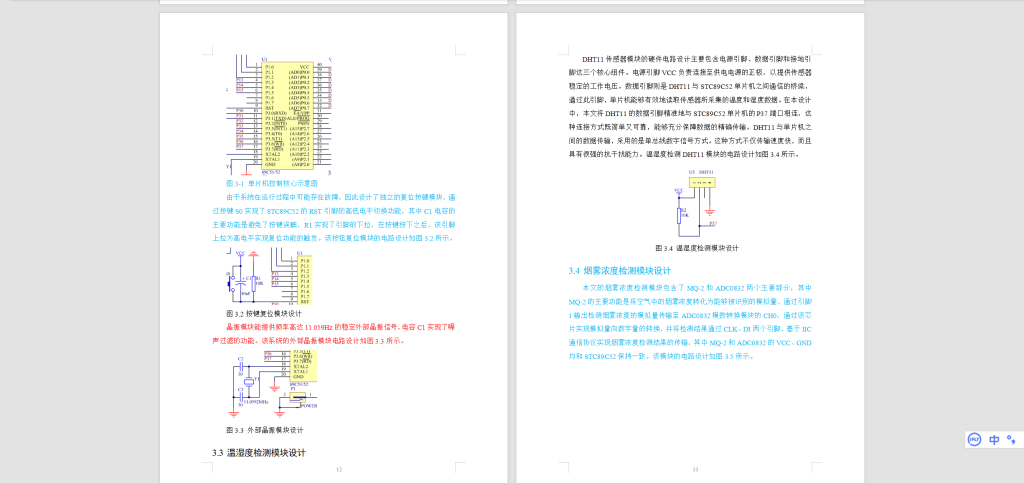The height and width of the screenshot is (483, 1024).
Task: Click red line starting '晶振模块能提供频率高达'
Action: [341, 326]
